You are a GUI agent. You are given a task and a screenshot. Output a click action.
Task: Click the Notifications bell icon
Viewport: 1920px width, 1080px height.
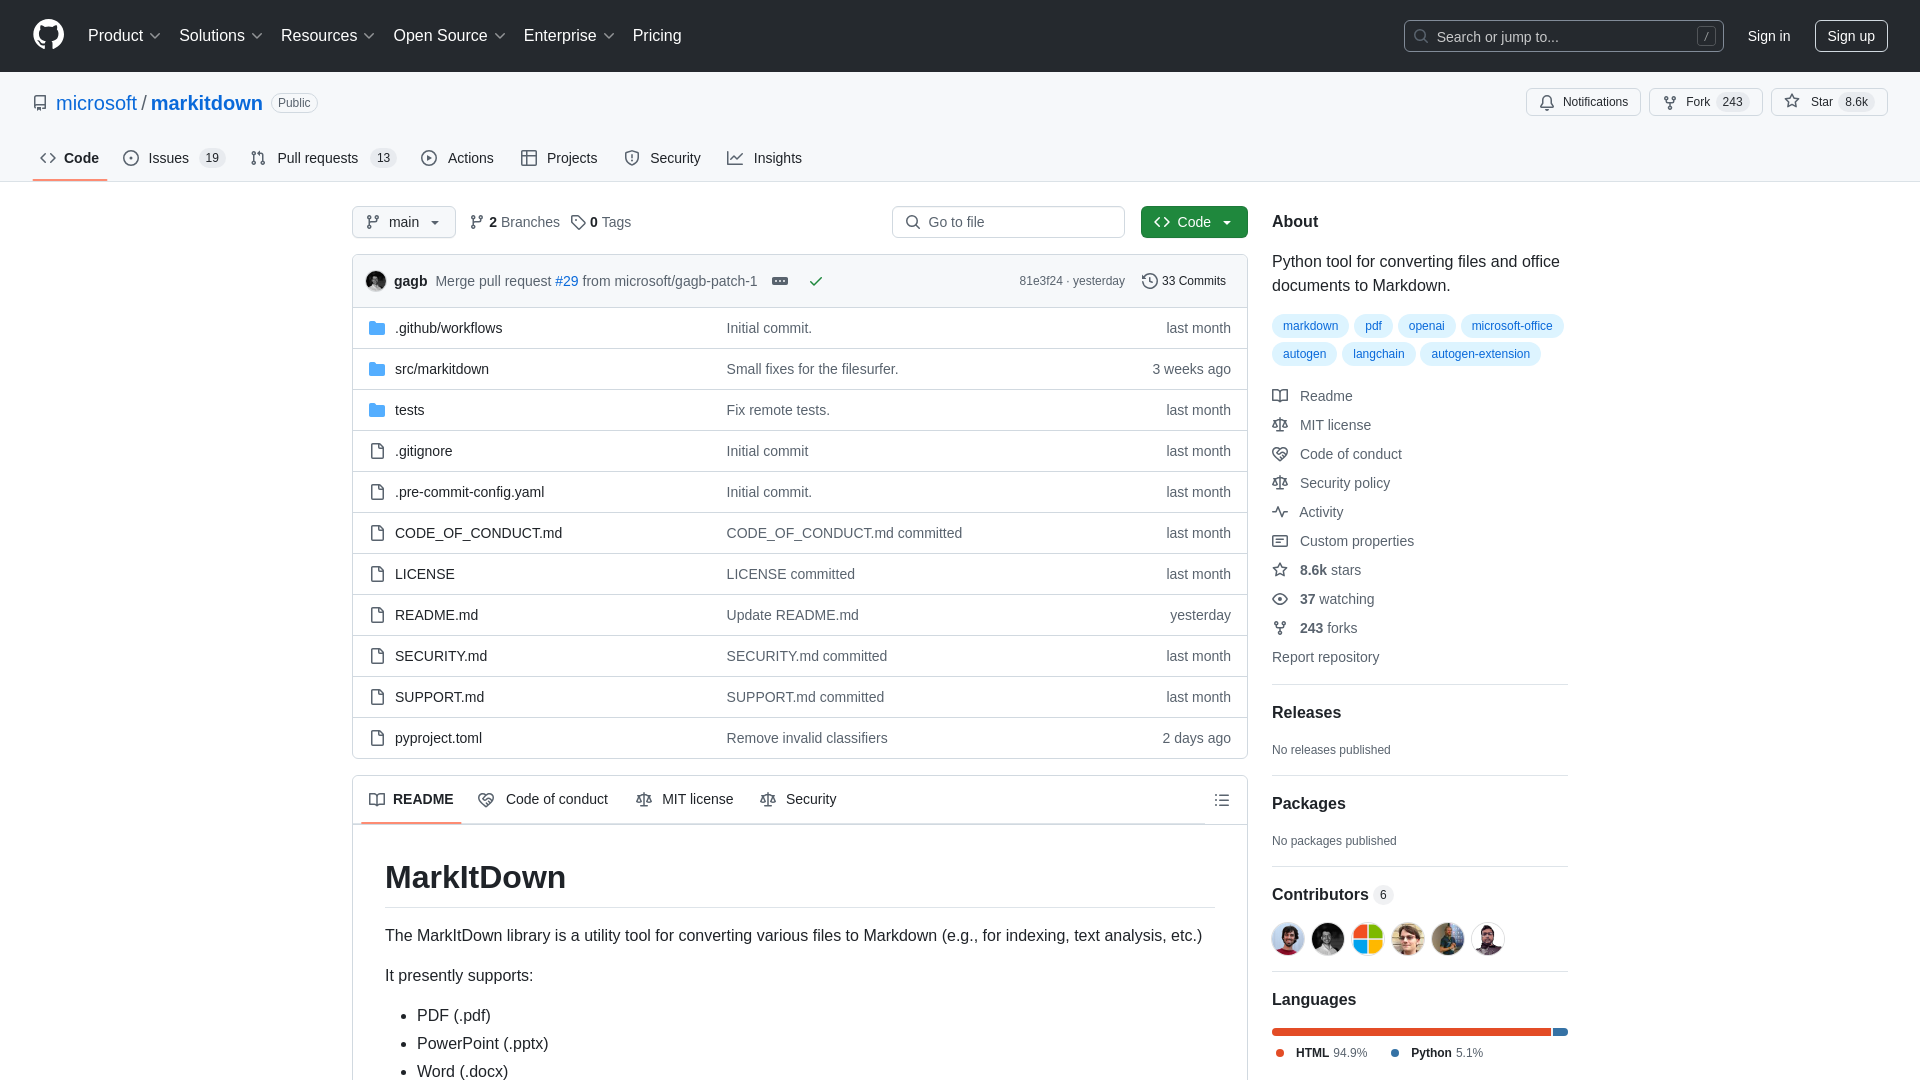[1547, 102]
